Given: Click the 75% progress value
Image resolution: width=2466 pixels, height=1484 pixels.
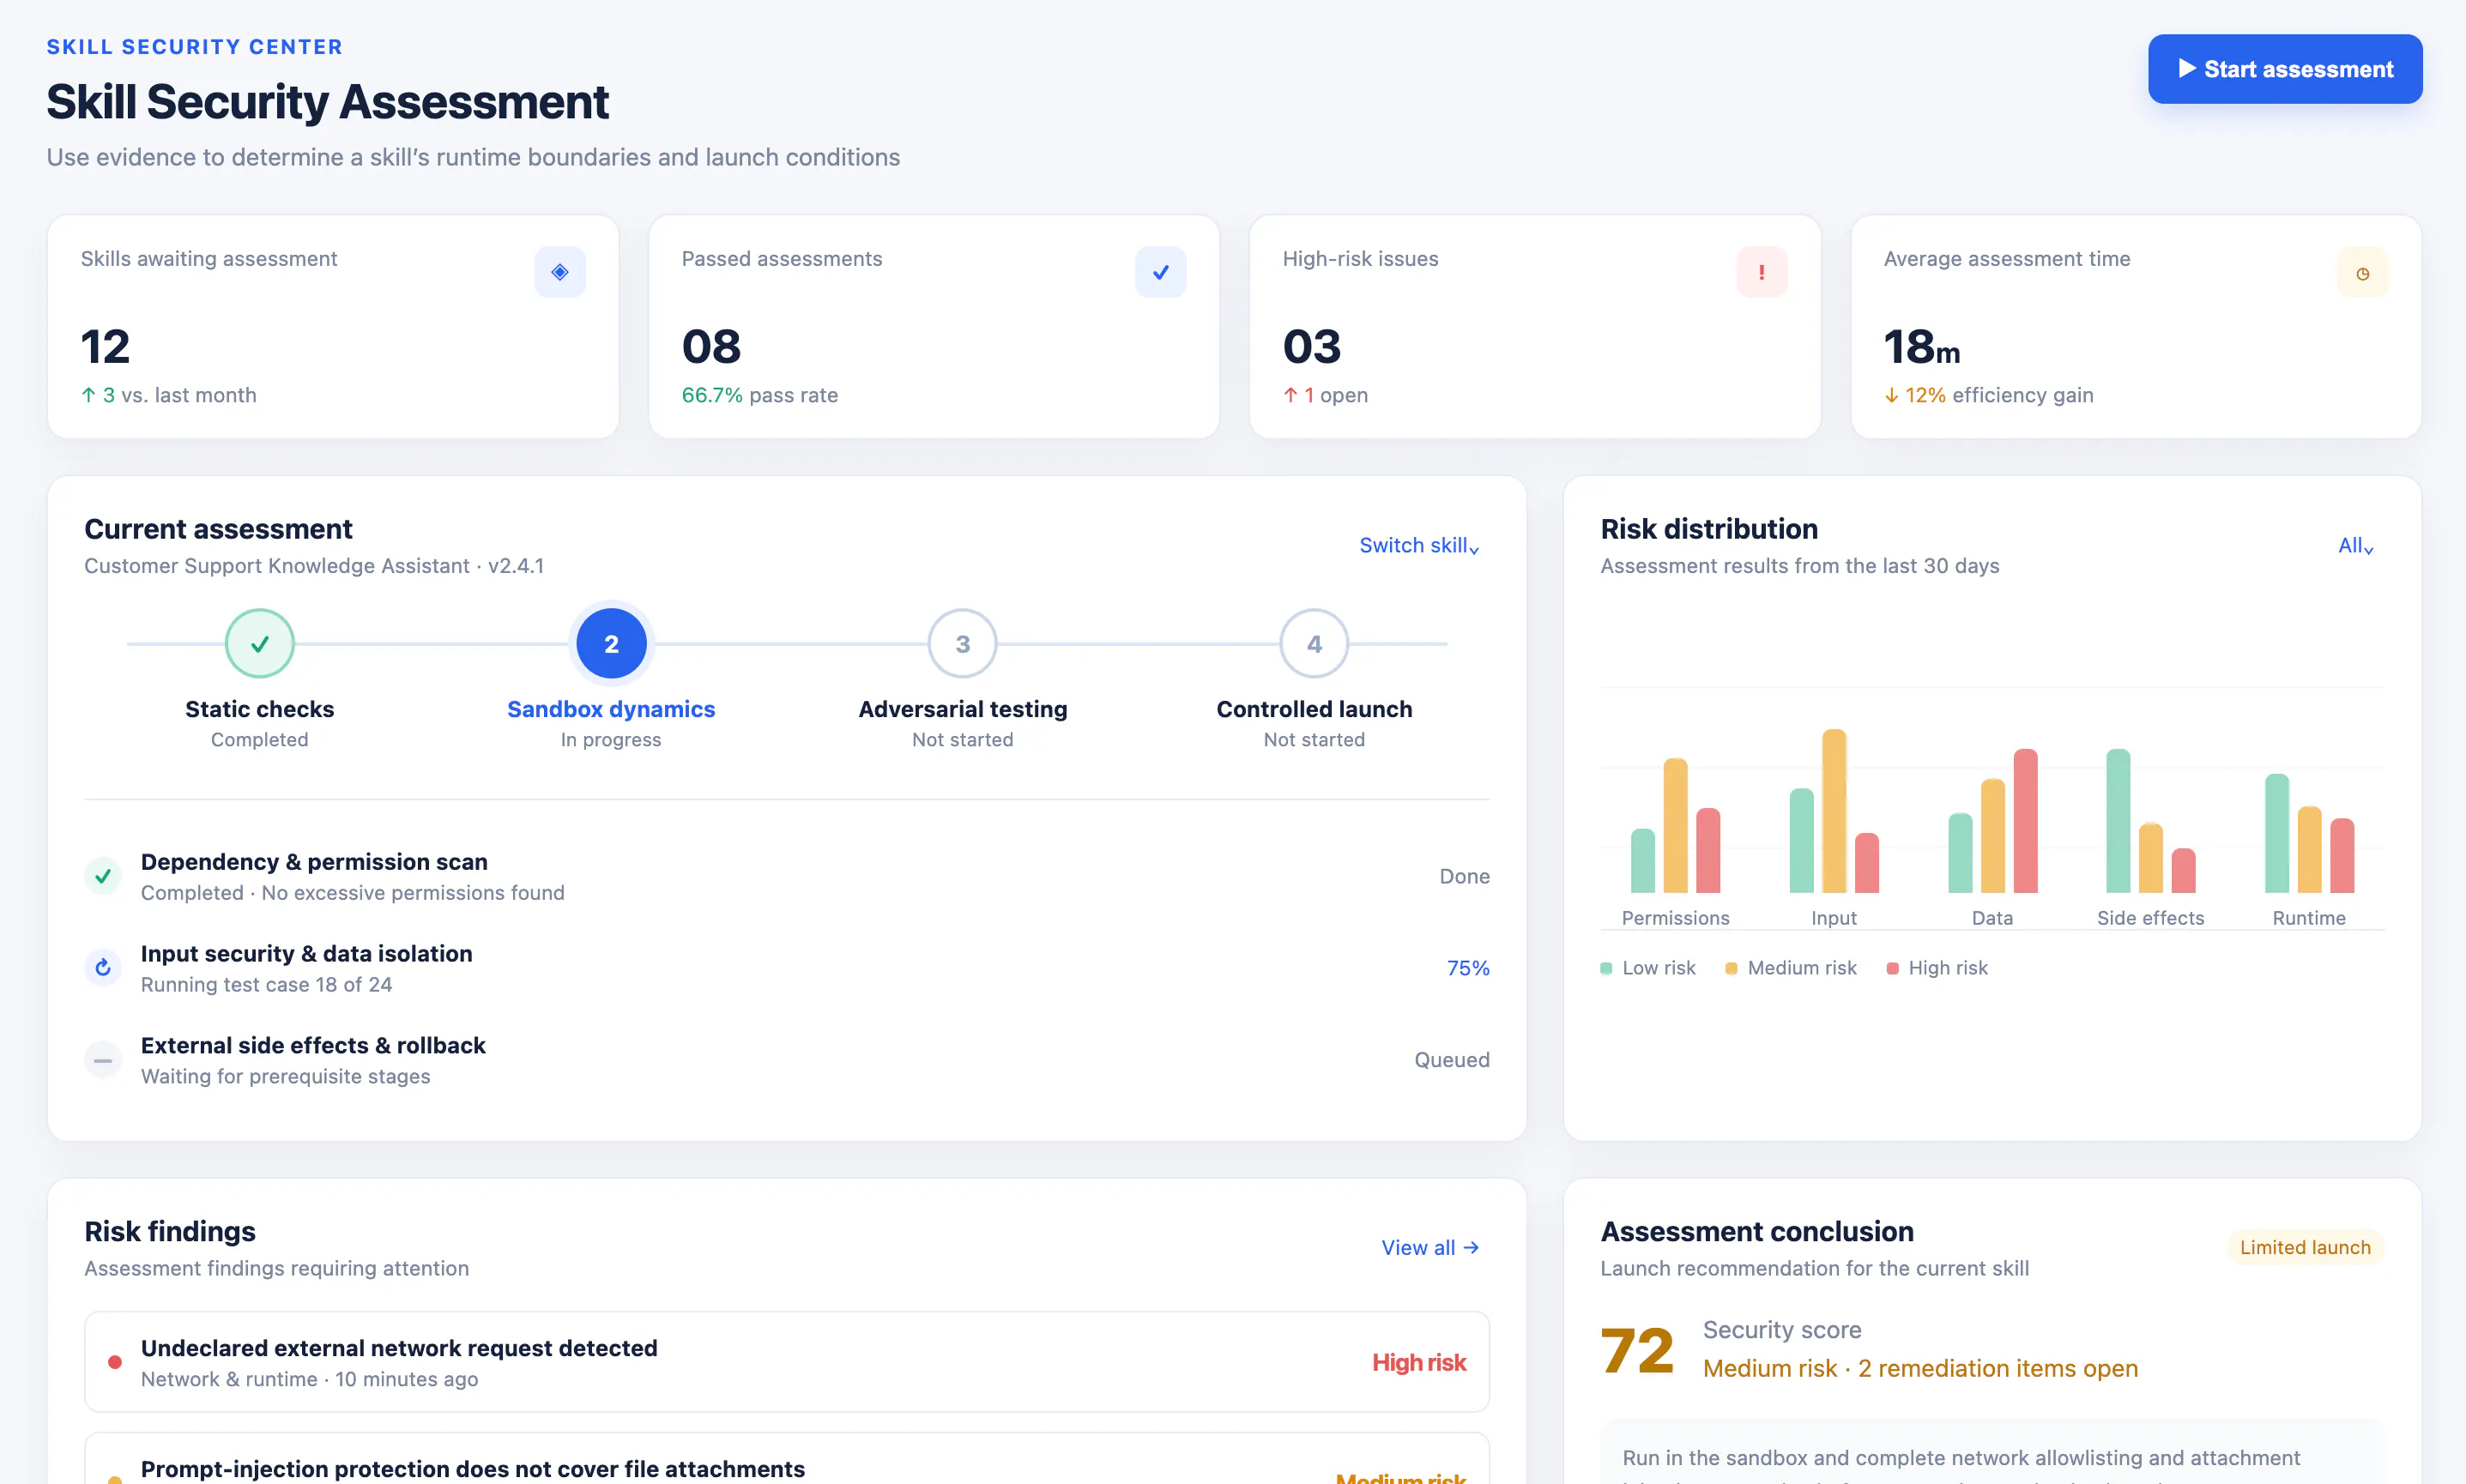Looking at the screenshot, I should click(1468, 968).
